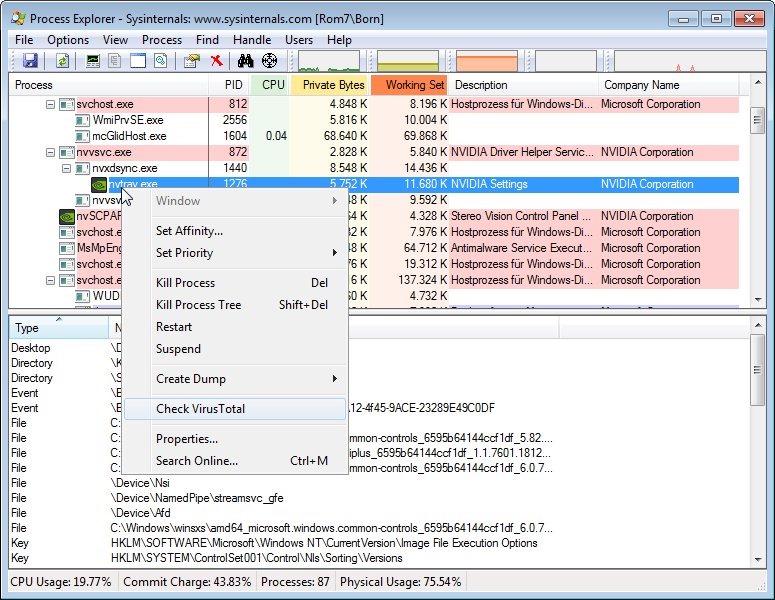Image resolution: width=775 pixels, height=600 pixels.
Task: Sort by Company Name column header
Action: pyautogui.click(x=668, y=85)
